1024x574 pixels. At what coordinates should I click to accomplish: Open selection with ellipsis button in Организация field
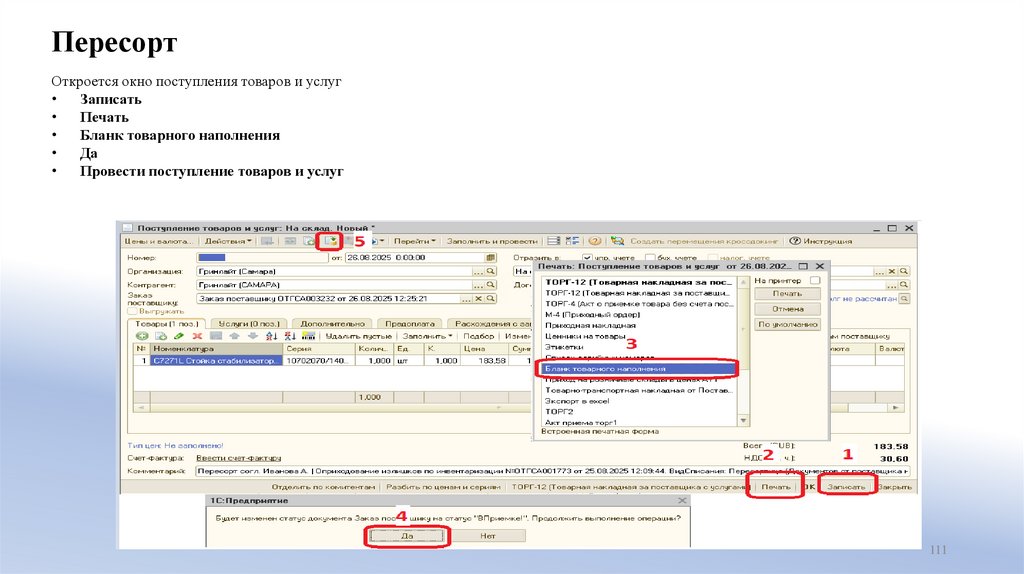[x=479, y=271]
